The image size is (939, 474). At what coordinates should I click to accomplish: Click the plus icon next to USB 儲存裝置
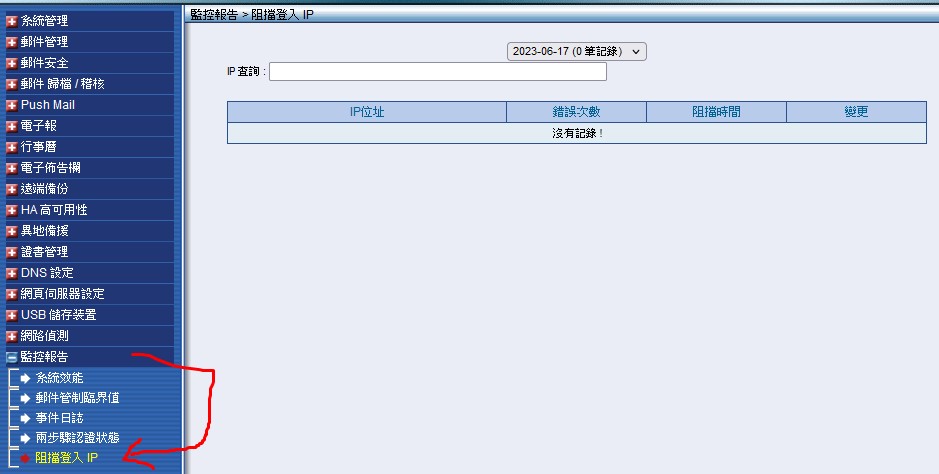pos(12,315)
